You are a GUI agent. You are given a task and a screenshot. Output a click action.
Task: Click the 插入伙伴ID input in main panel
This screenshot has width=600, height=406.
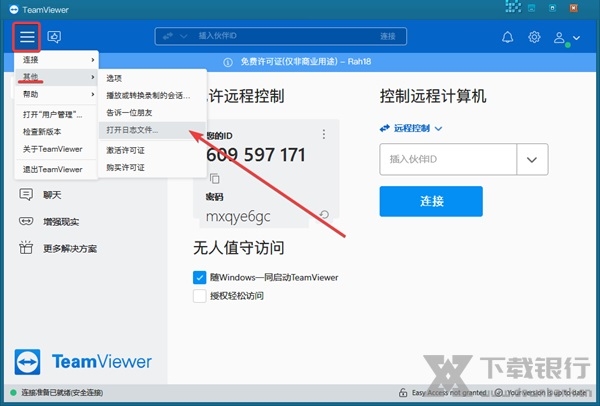point(448,159)
